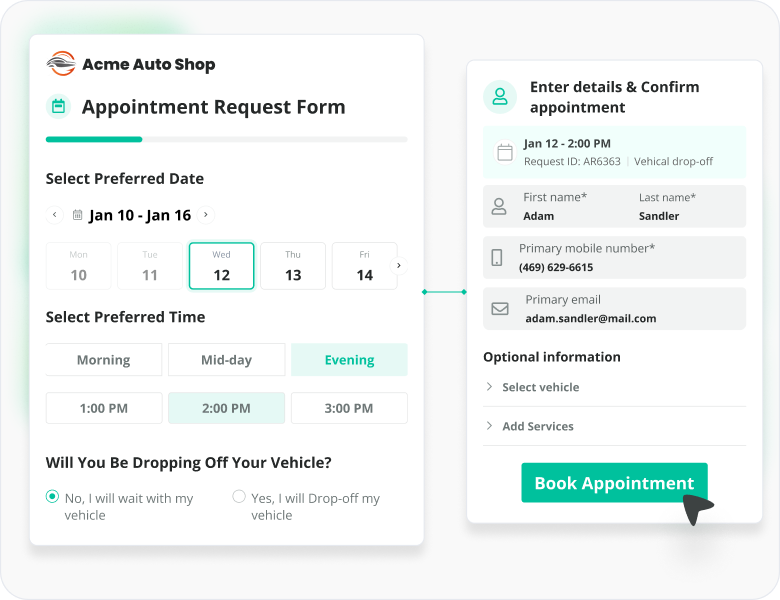The image size is (780, 600).
Task: Choose the 2:00 PM time slot
Action: [226, 408]
